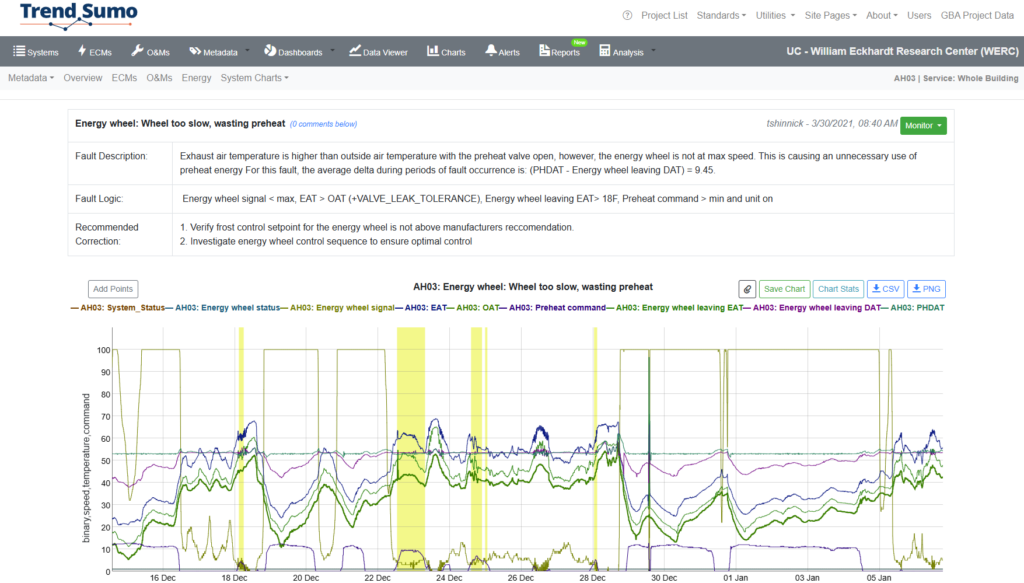Image resolution: width=1024 pixels, height=583 pixels.
Task: Go to the O&Ms sub-navigation tab
Action: (159, 78)
